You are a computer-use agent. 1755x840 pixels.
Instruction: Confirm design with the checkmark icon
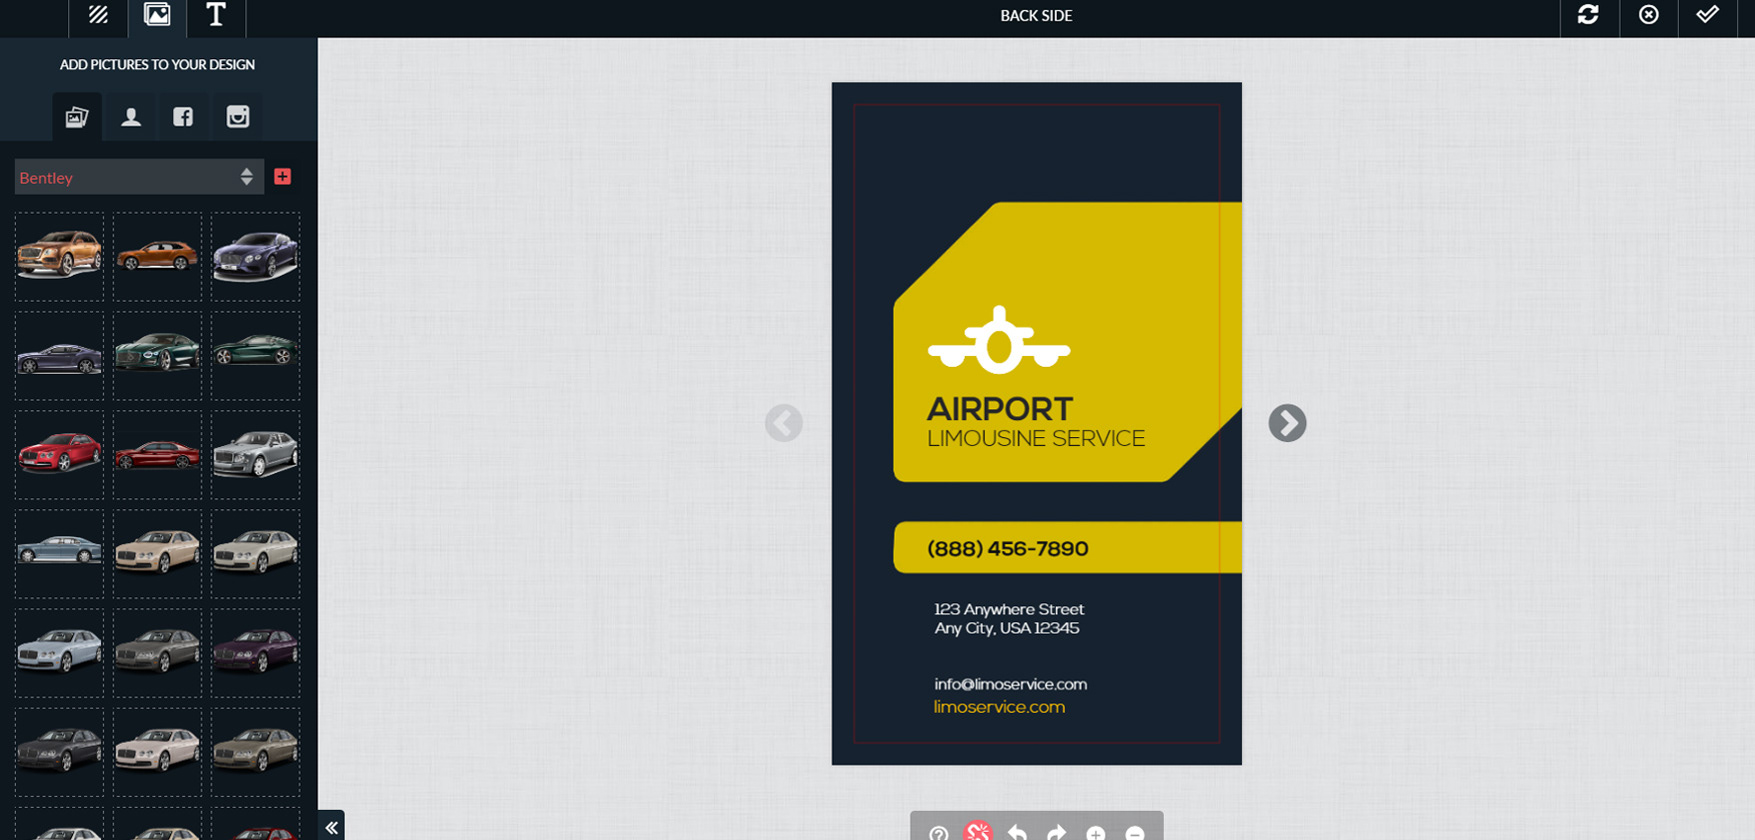click(1708, 15)
